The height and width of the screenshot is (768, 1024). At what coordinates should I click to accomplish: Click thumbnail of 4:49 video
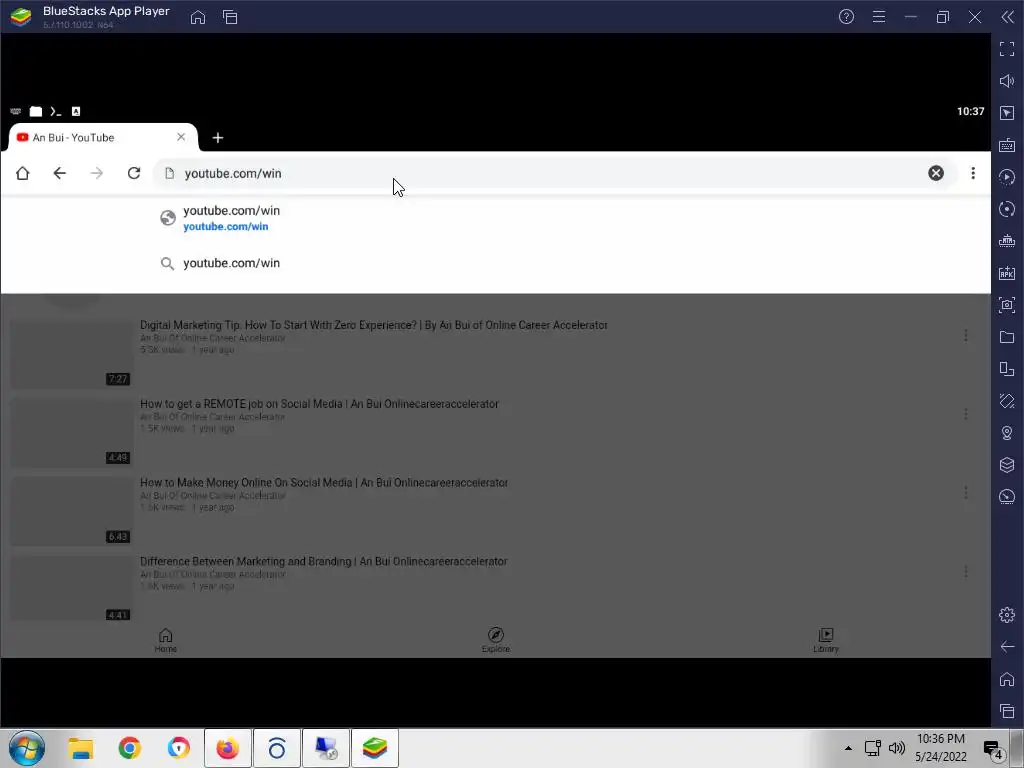(x=72, y=432)
